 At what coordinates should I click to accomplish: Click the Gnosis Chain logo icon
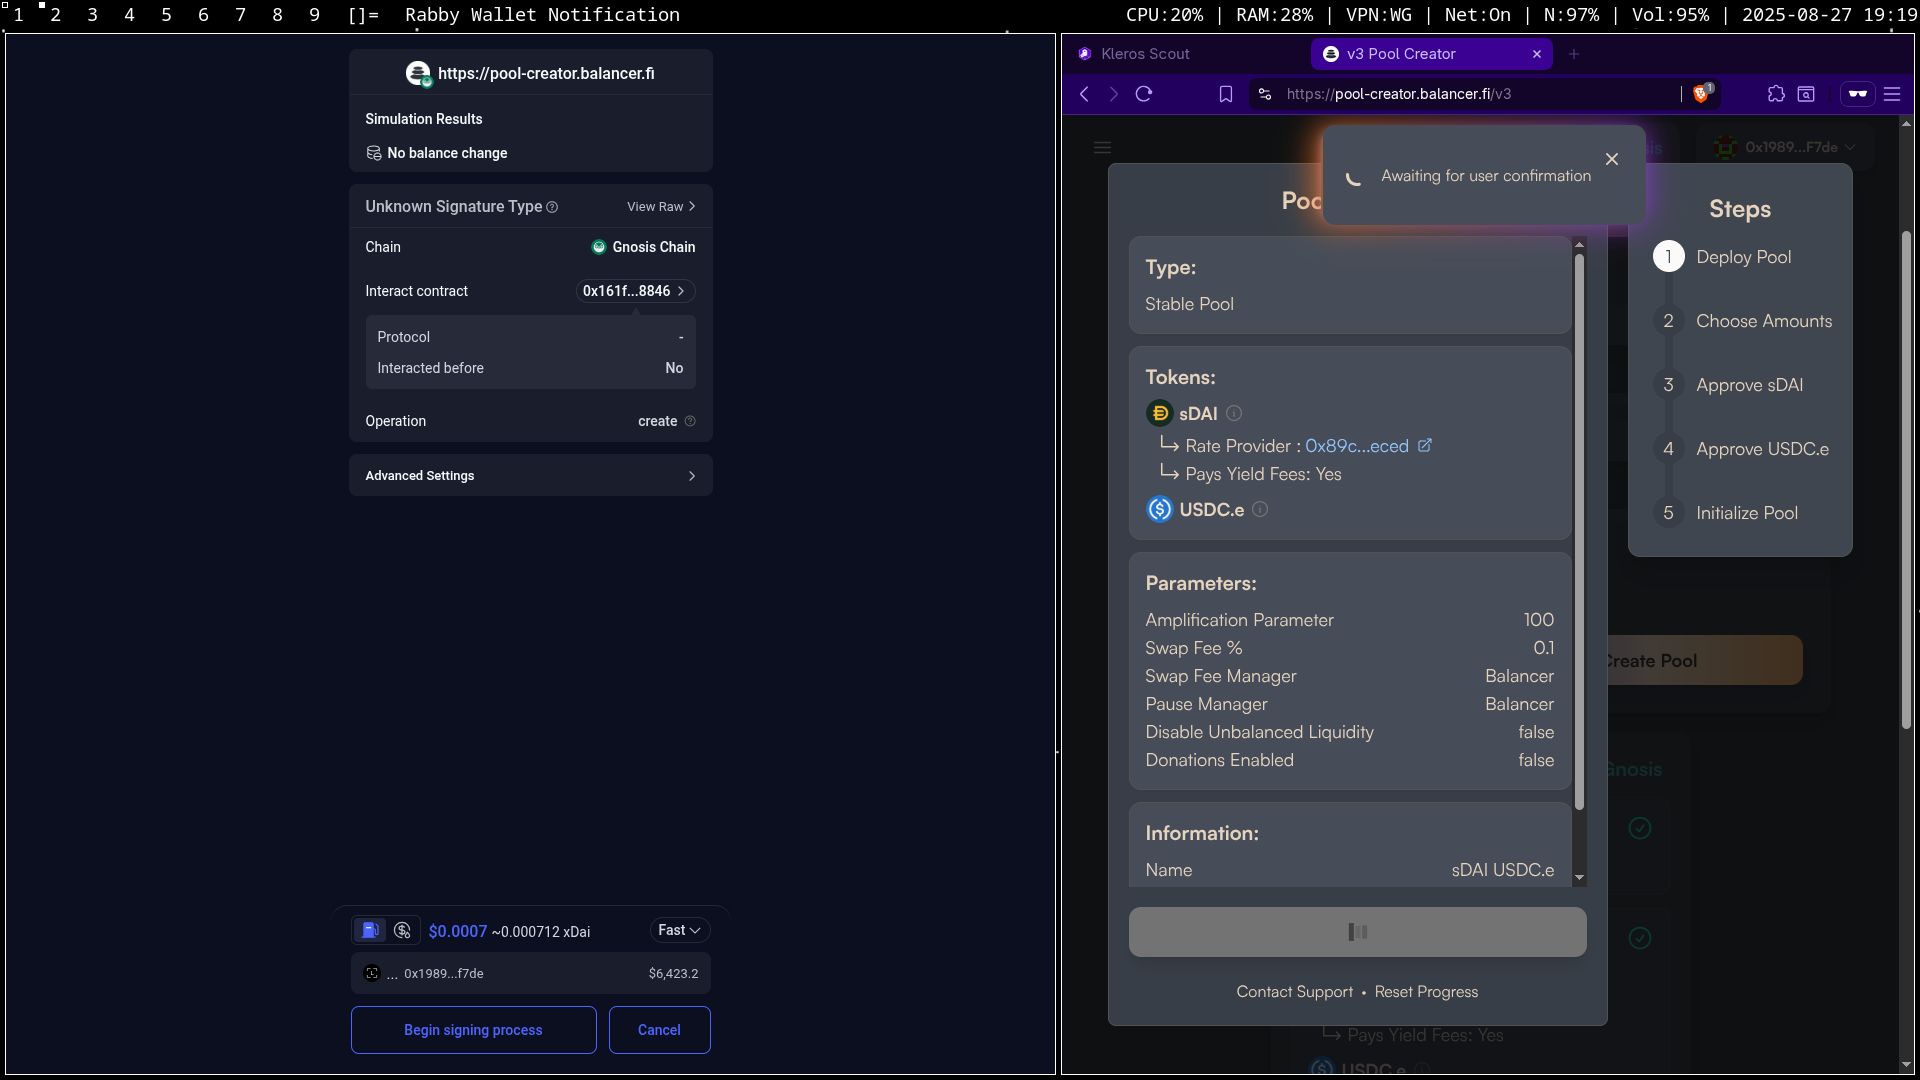(599, 247)
